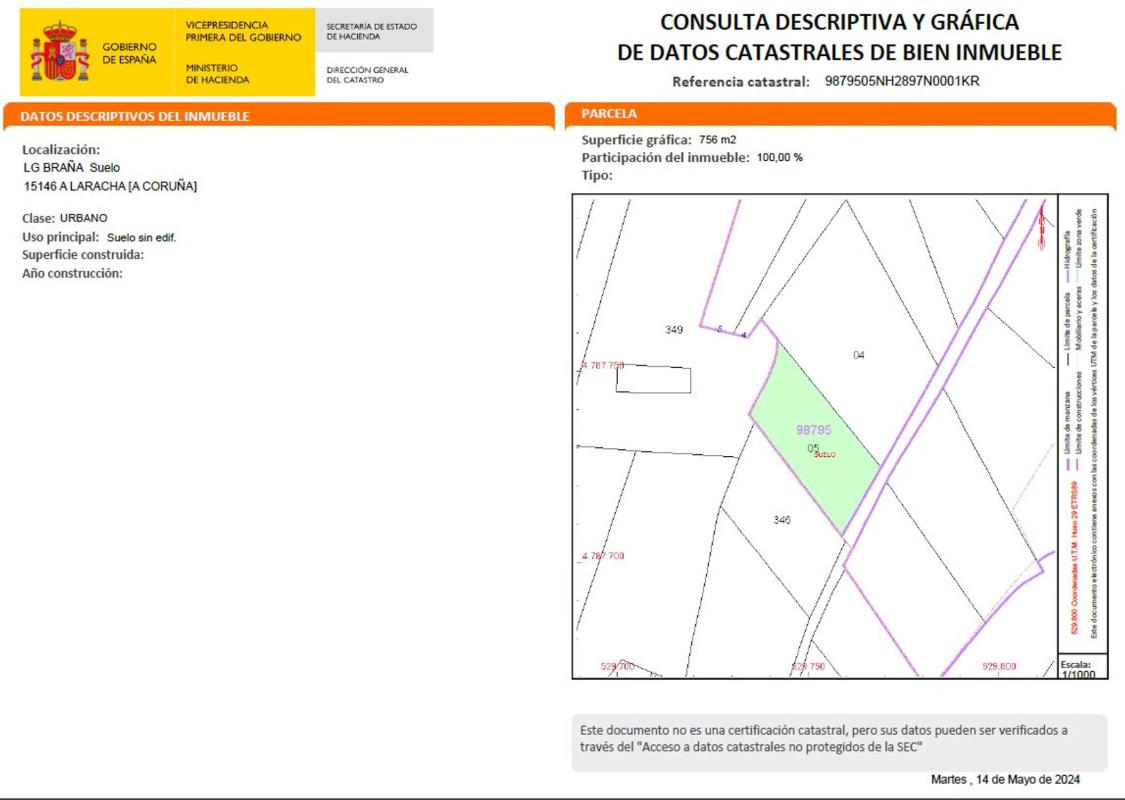
Task: Click the Secretaría de Estado de Hacienda box
Action: coord(373,31)
